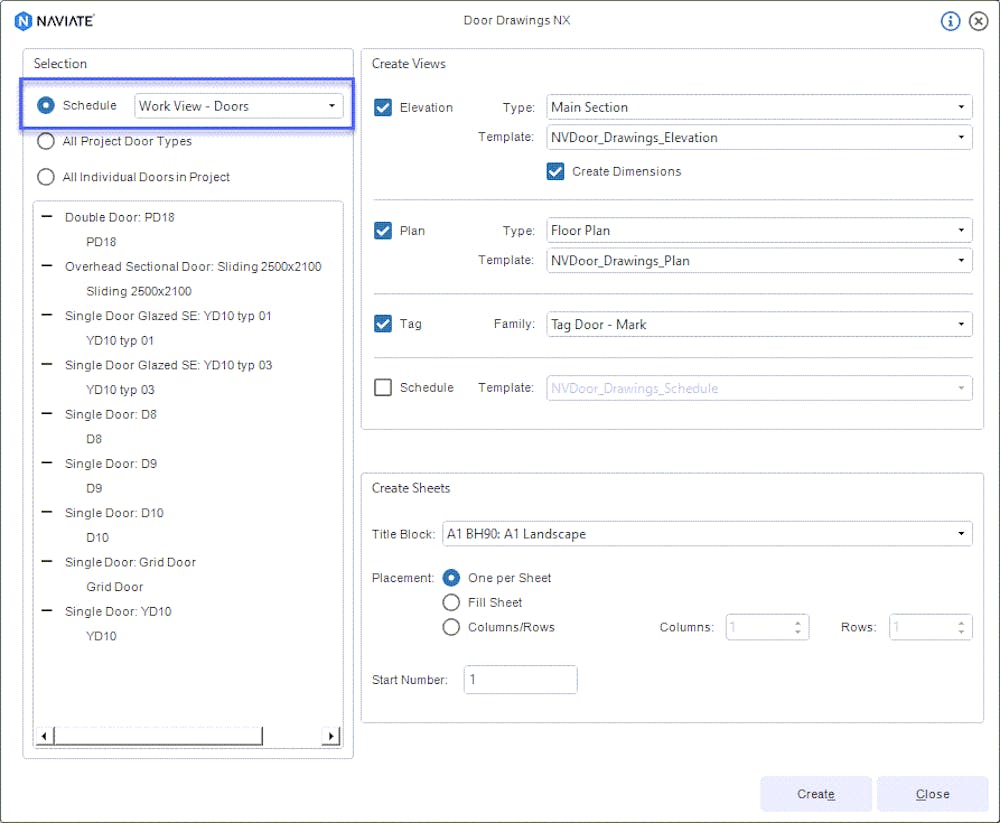This screenshot has height=823, width=1000.
Task: Collapse Single Door: D9 node
Action: (x=47, y=463)
